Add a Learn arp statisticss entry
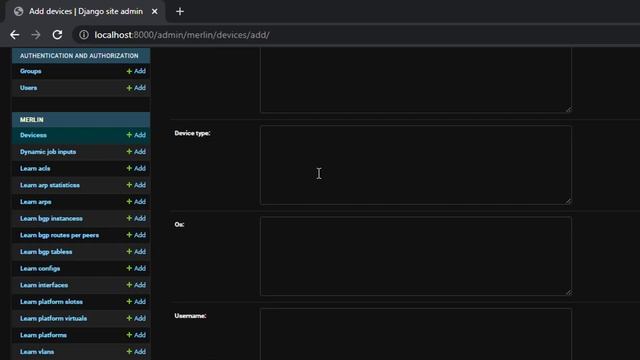The width and height of the screenshot is (640, 360). coord(136,185)
